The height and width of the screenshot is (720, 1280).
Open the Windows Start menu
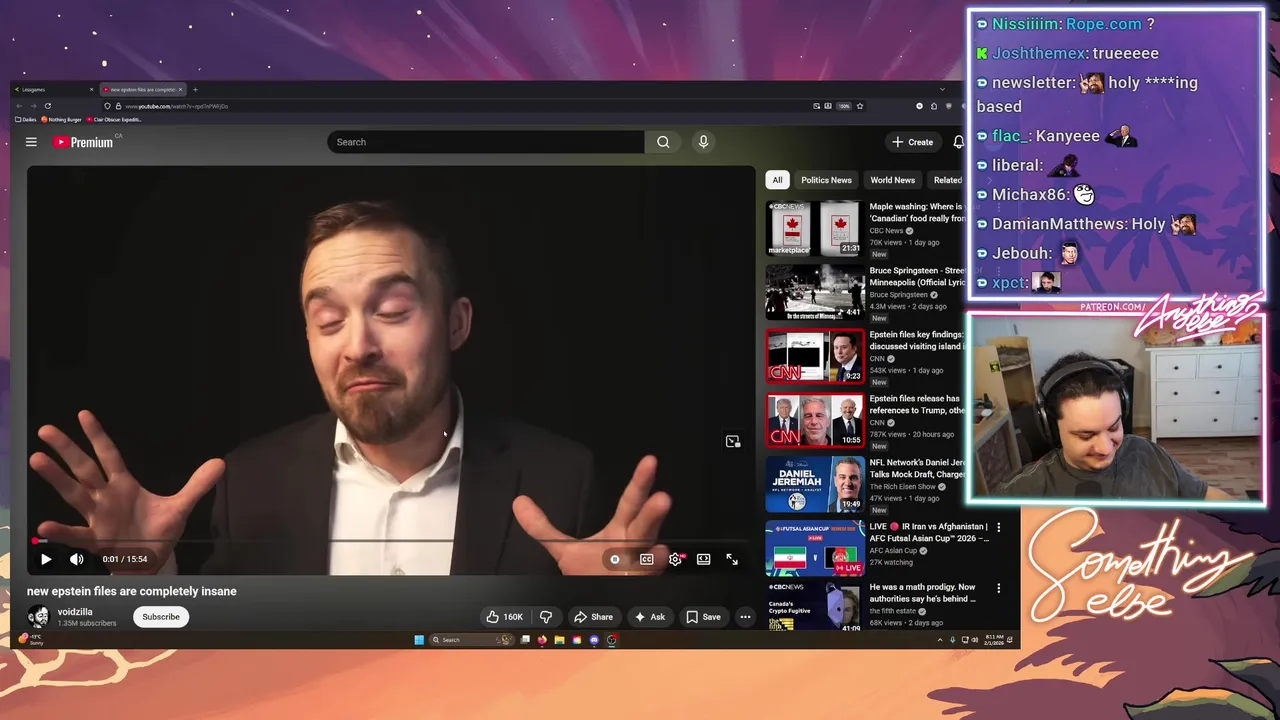(x=419, y=640)
